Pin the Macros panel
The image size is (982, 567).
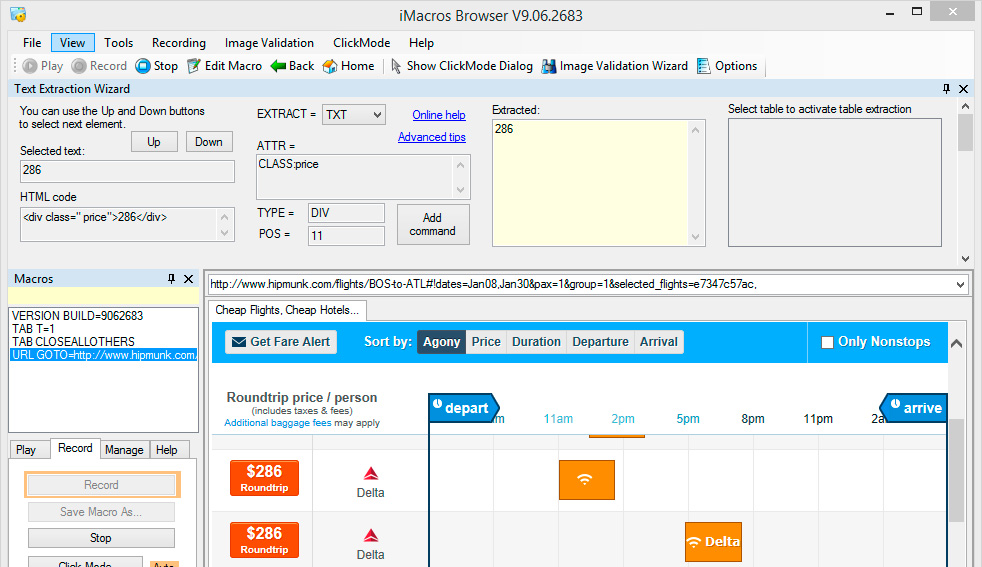171,279
